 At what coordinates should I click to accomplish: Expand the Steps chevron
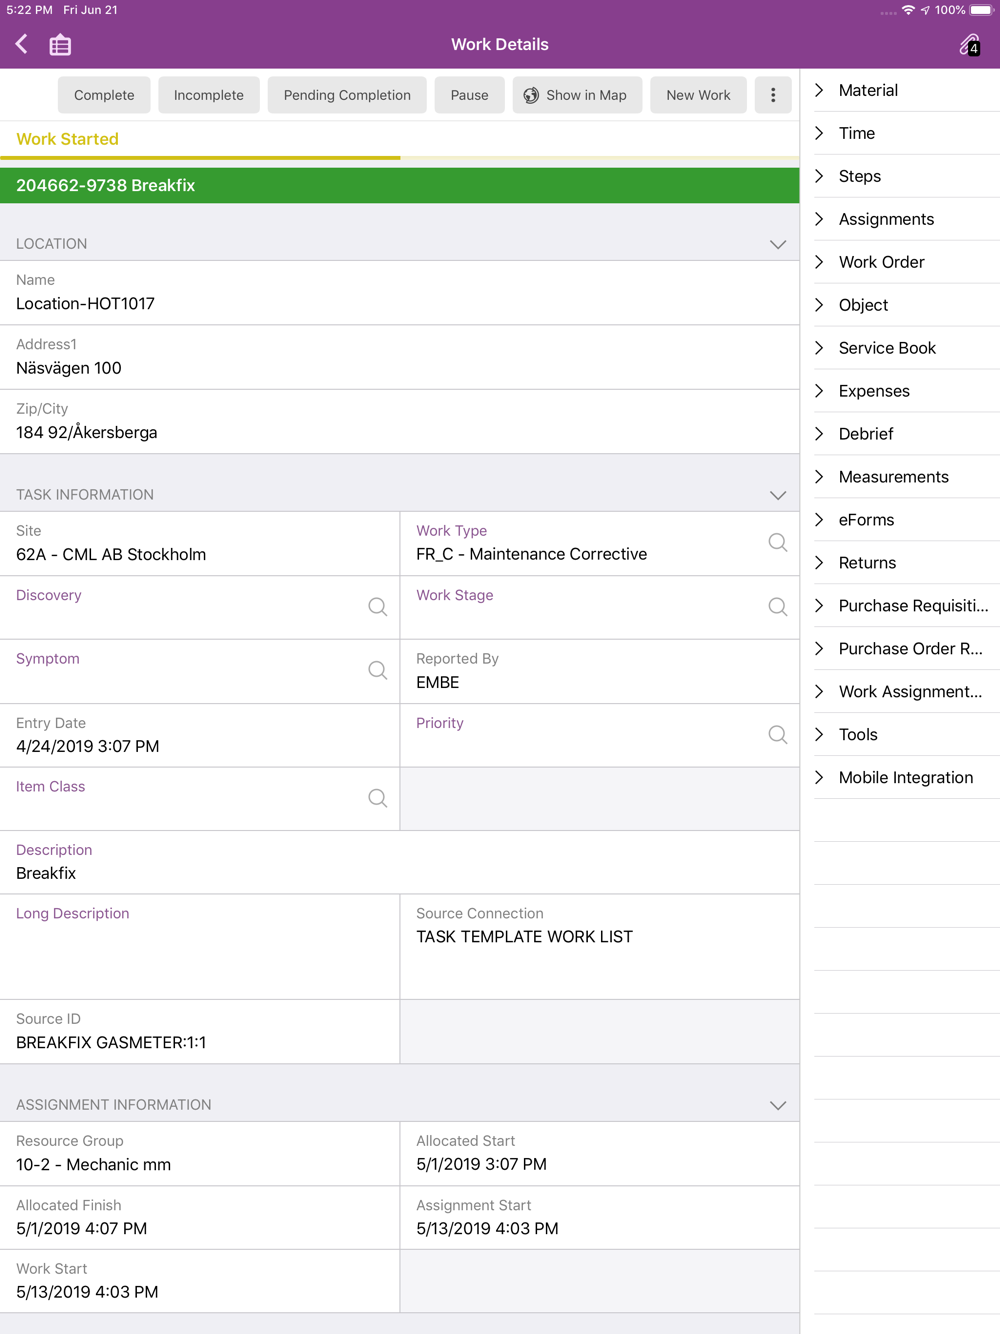click(x=820, y=176)
